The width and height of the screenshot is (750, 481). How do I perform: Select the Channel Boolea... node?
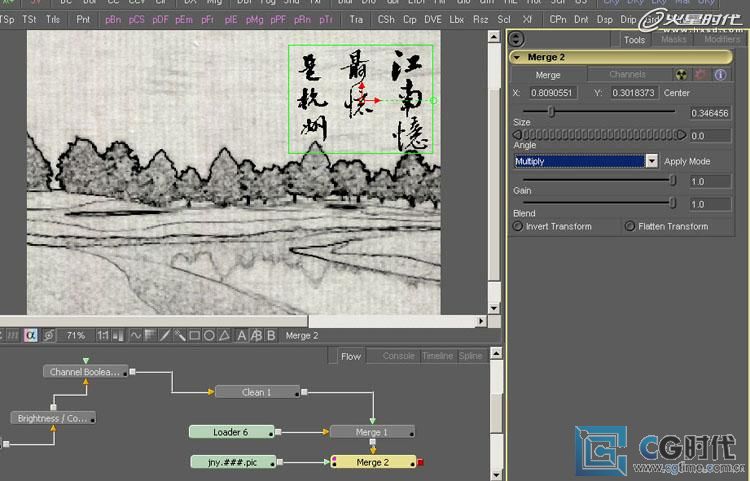pos(85,372)
